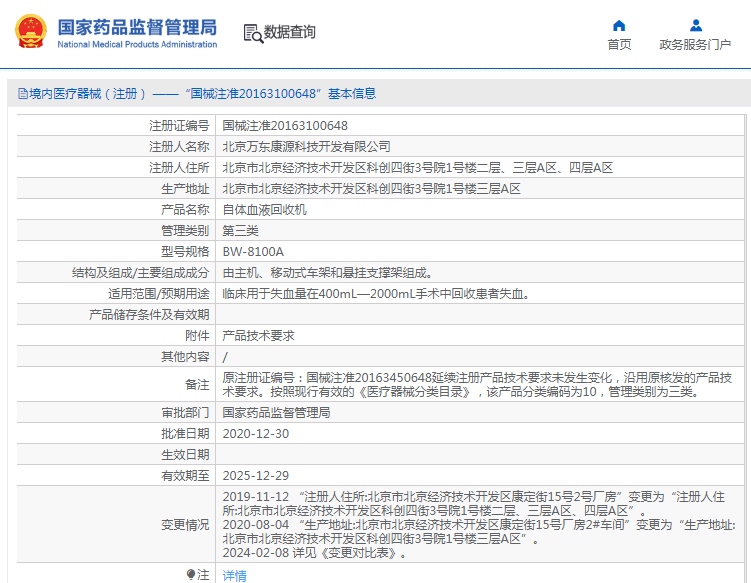The height and width of the screenshot is (583, 751).
Task: Select change entry dated 2019-11-12
Action: pos(474,504)
